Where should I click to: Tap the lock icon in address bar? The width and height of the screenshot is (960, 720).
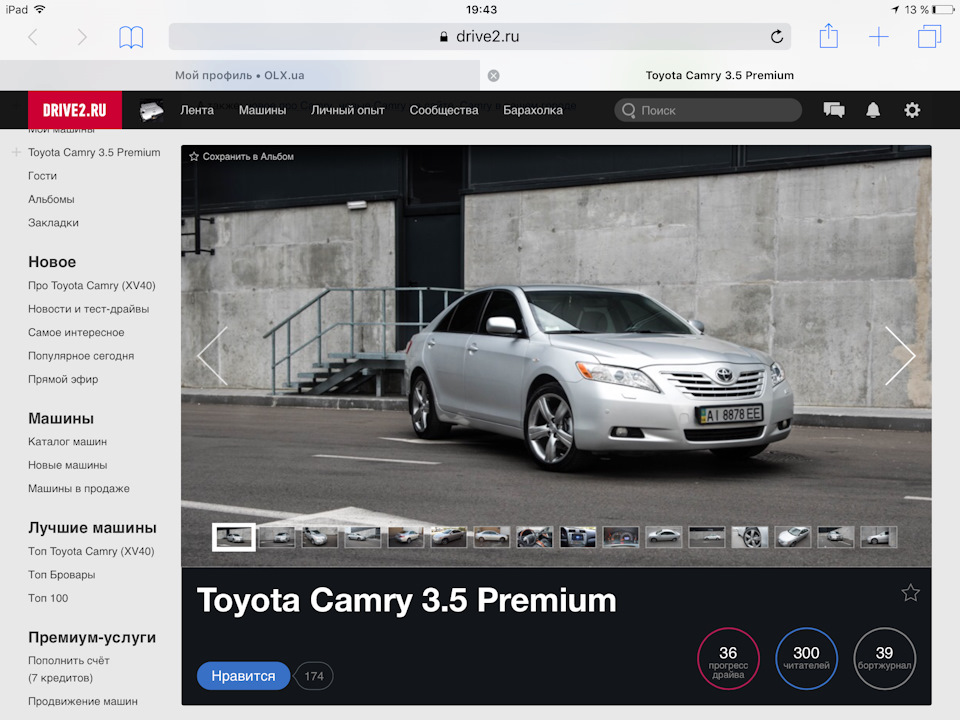444,37
